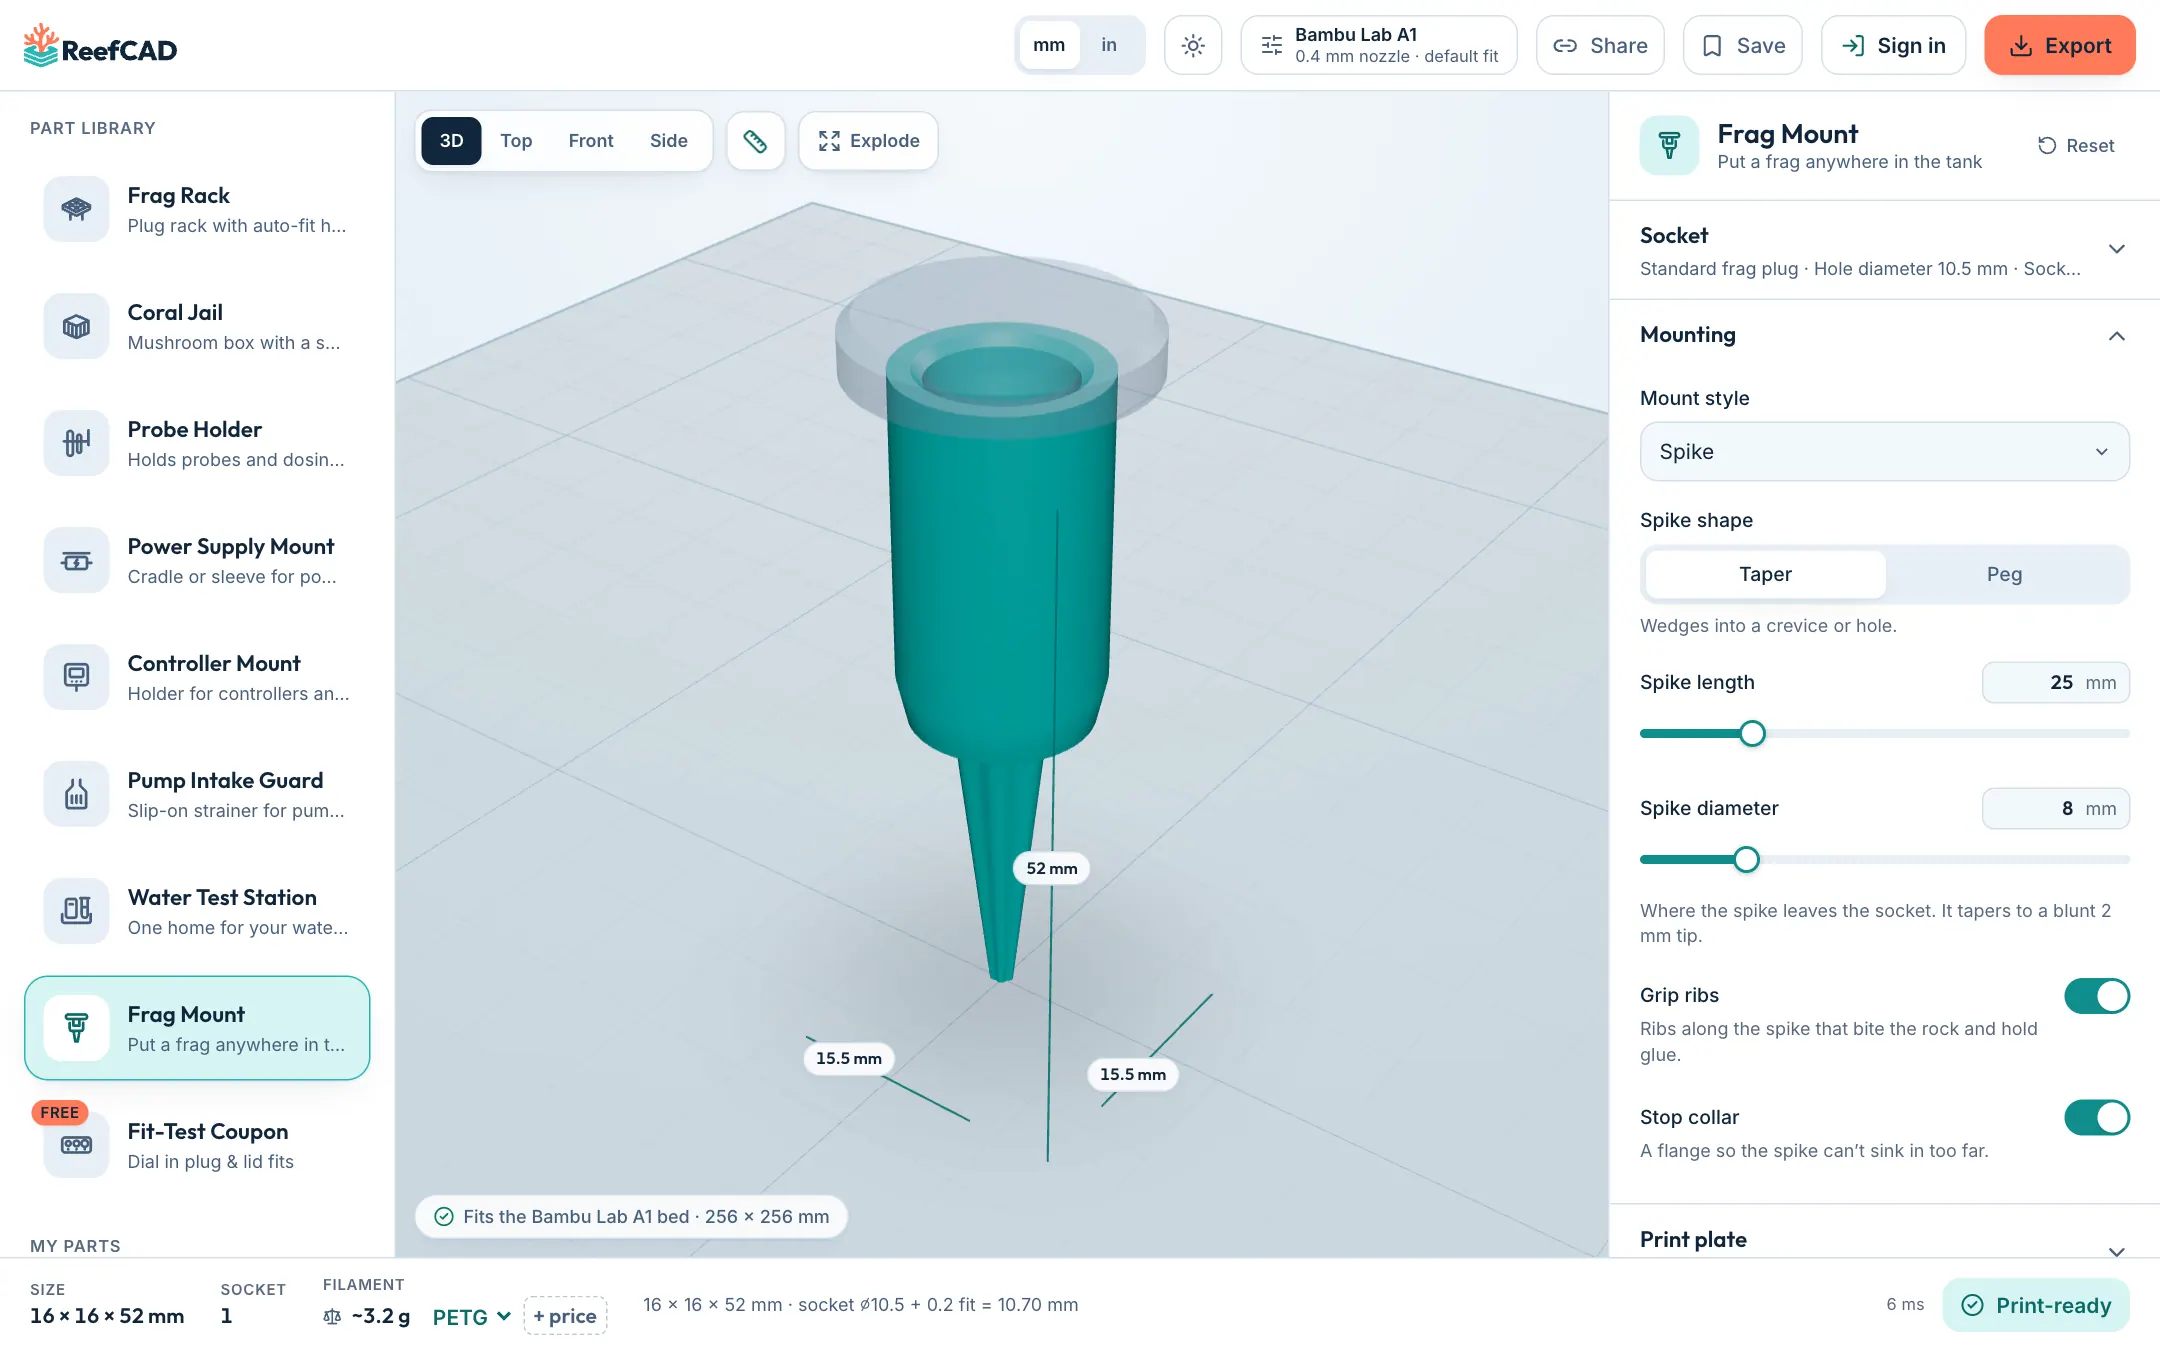
Task: Select the Probe Holder part icon
Action: (x=76, y=443)
